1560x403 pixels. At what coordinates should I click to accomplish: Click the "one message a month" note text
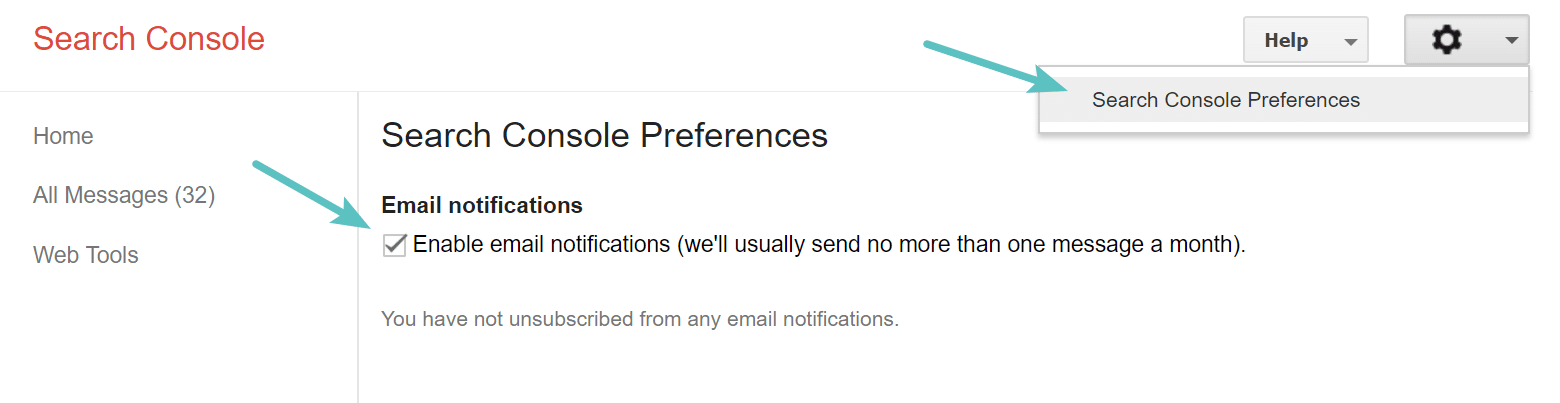(x=1130, y=244)
